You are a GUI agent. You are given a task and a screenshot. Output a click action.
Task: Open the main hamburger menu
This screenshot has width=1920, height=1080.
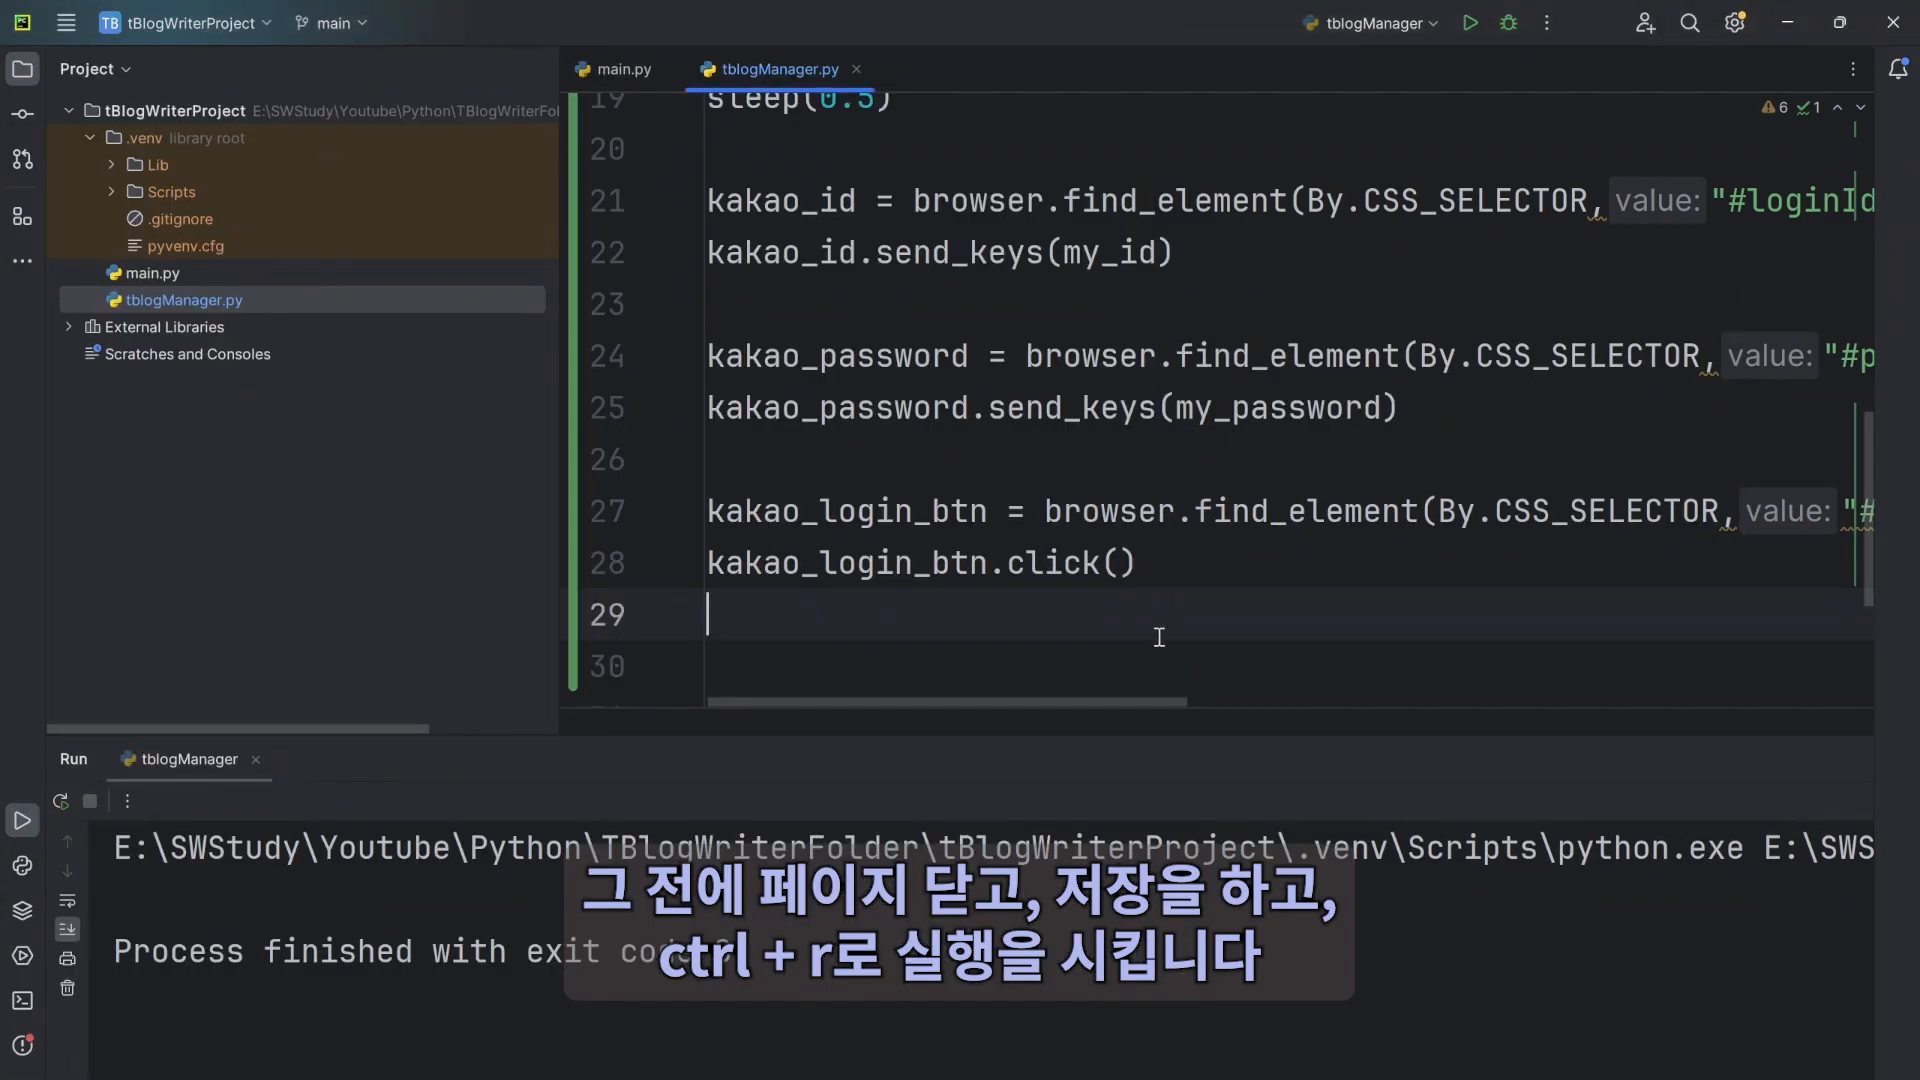tap(66, 22)
